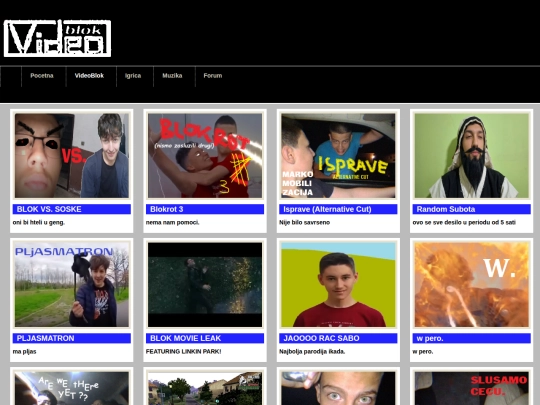Image resolution: width=540 pixels, height=405 pixels.
Task: Click the text 'oni bi hteli u geng.'
Action: coord(39,222)
